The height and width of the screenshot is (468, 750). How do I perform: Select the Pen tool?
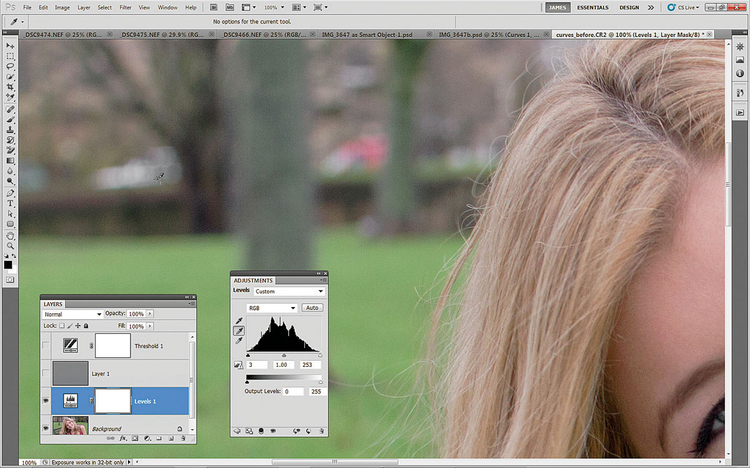(x=10, y=193)
